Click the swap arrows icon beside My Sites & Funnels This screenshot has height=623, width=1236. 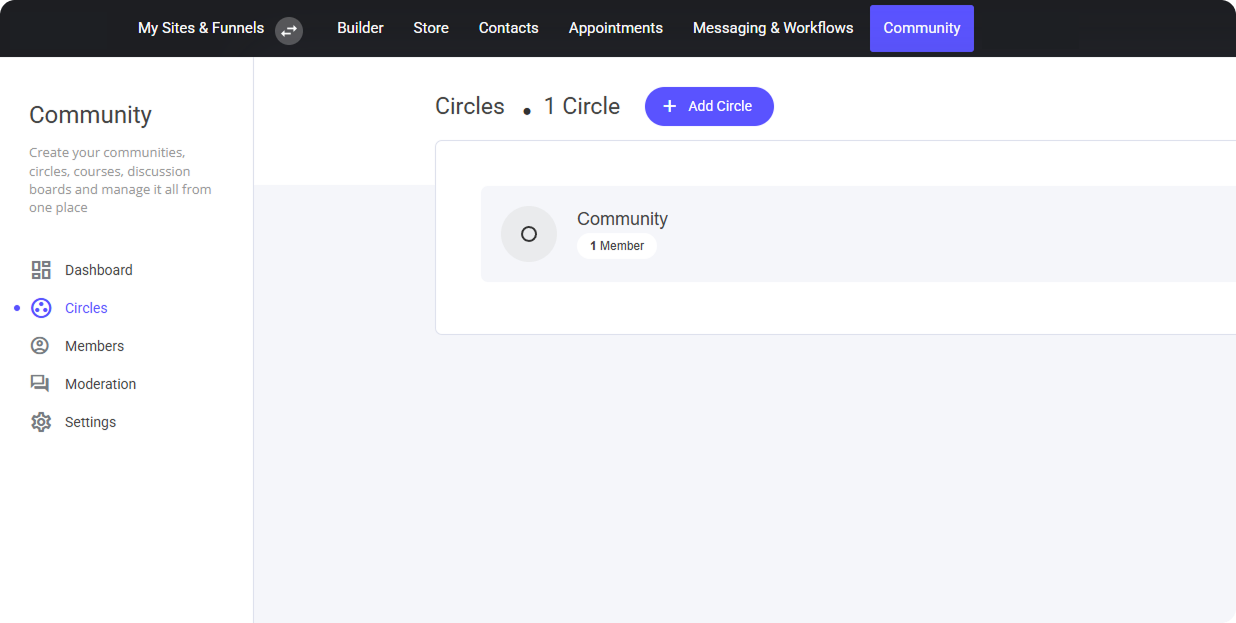pyautogui.click(x=289, y=30)
